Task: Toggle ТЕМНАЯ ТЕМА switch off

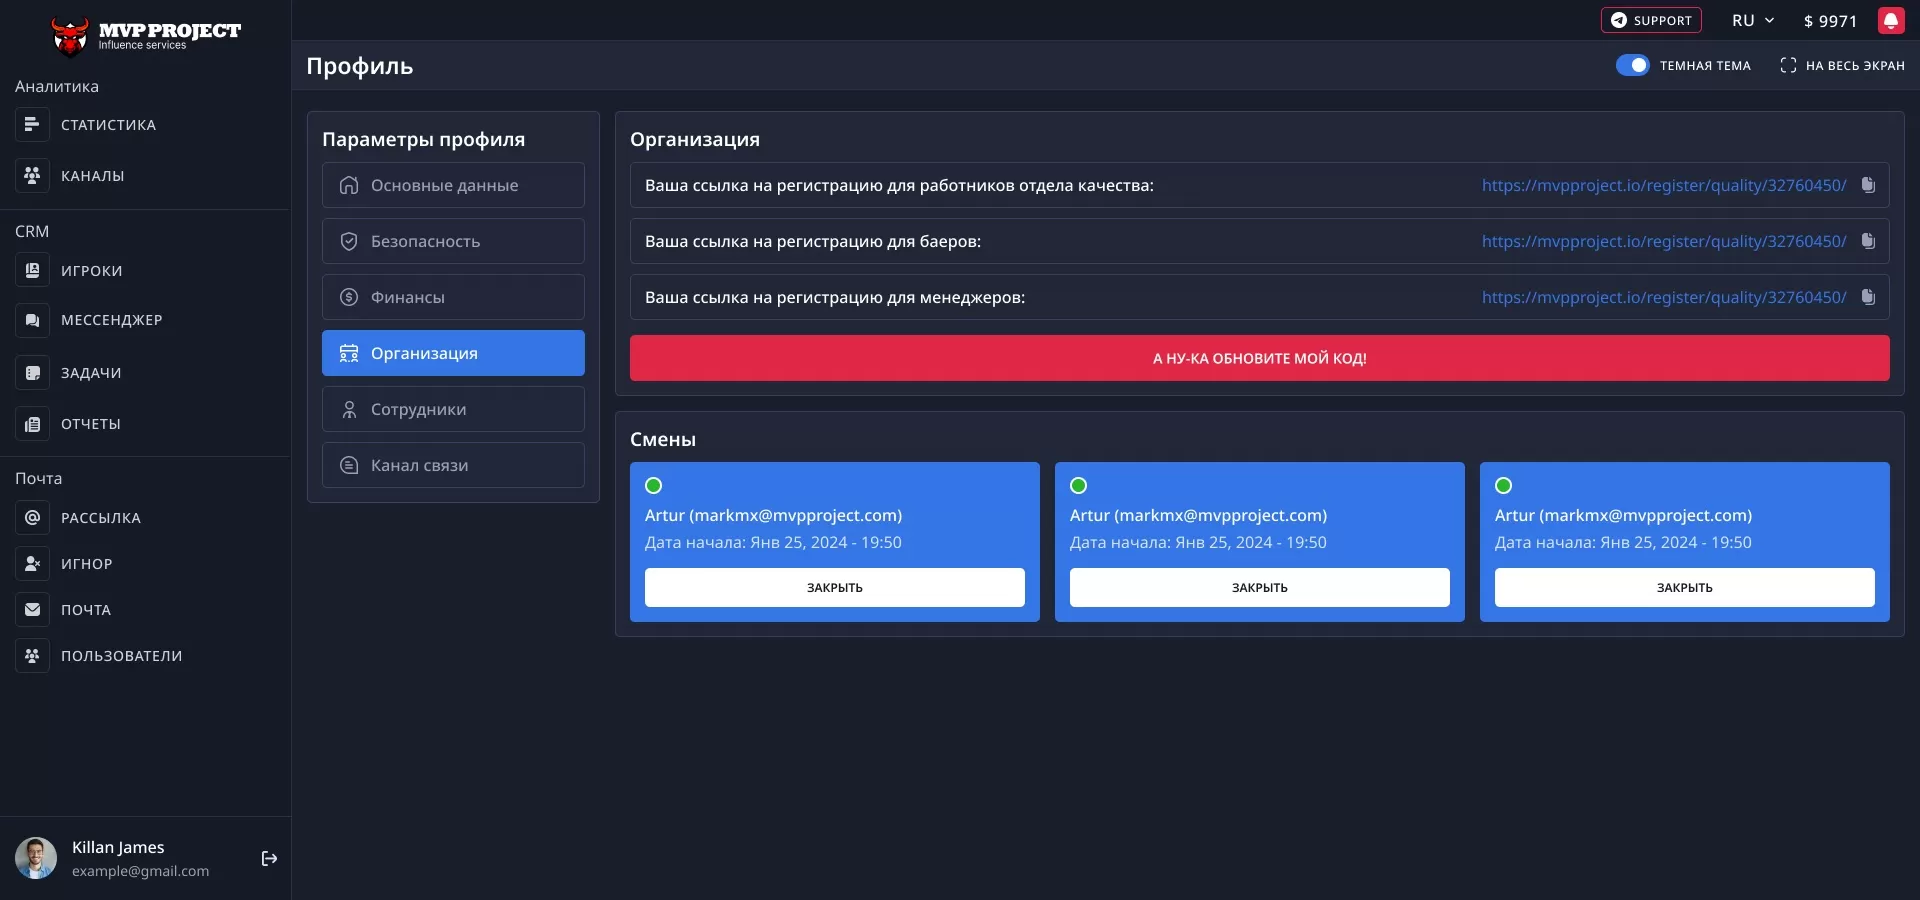Action: 1633,65
